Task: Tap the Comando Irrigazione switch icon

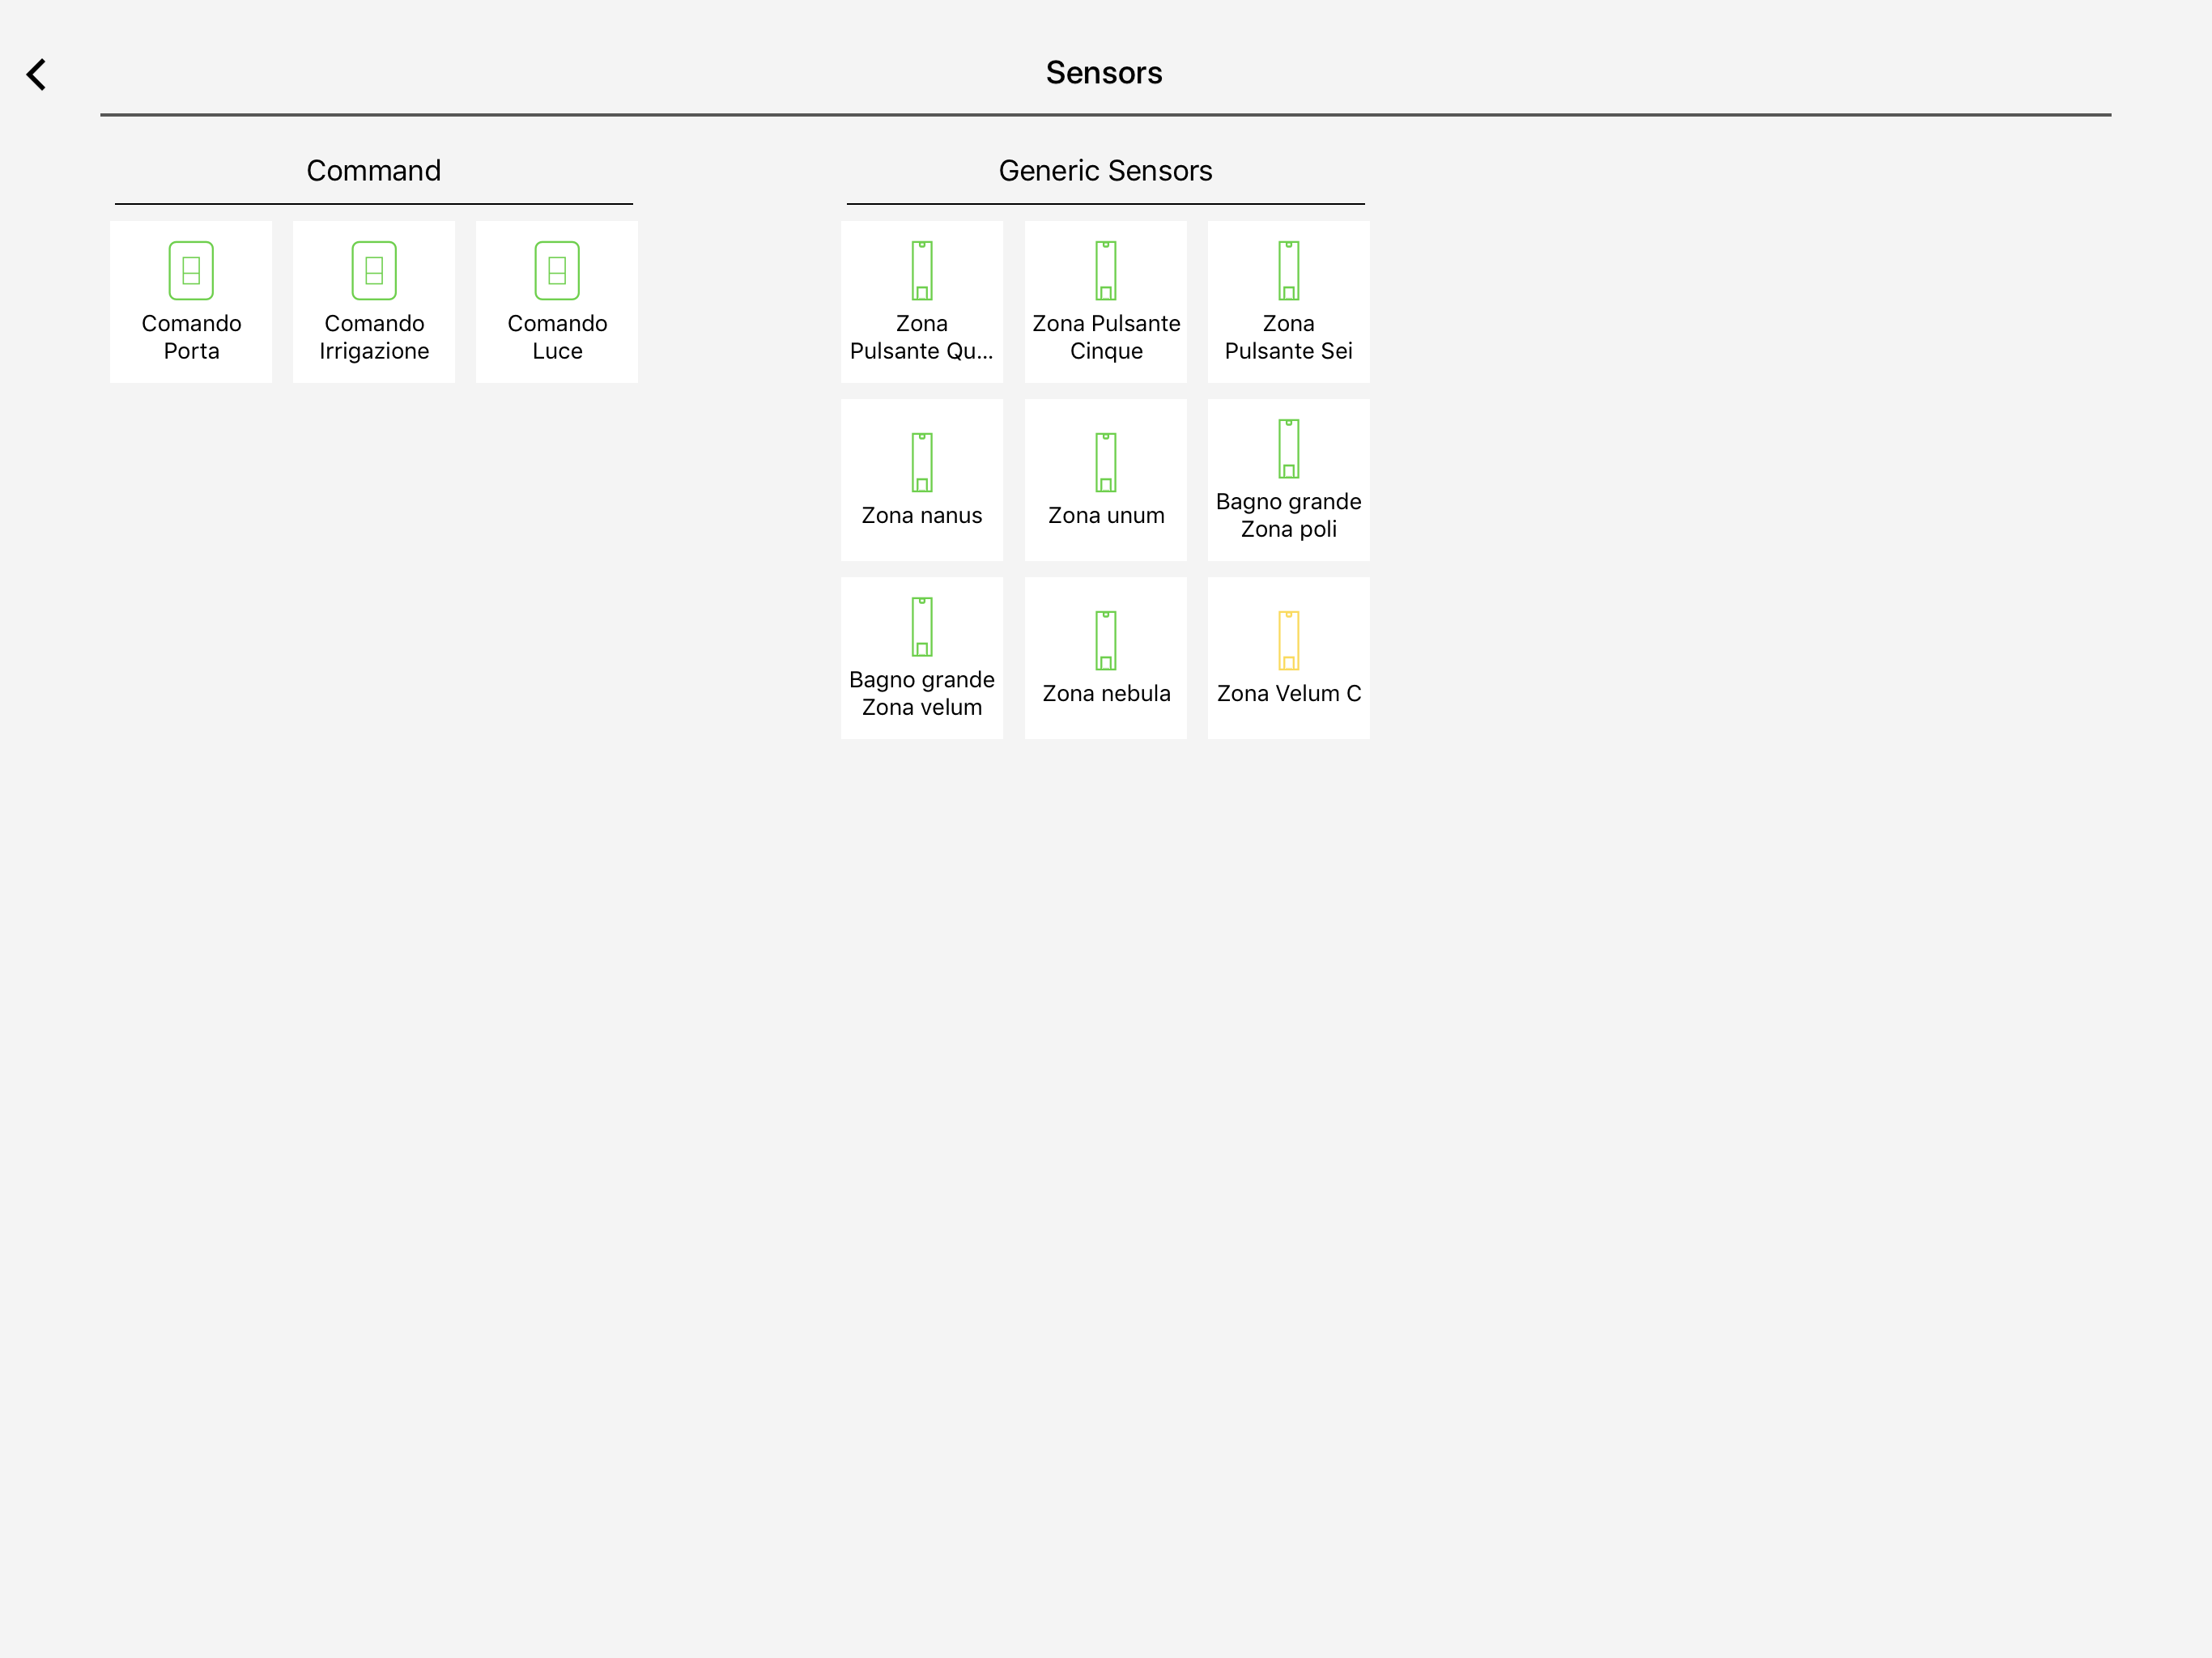Action: point(374,270)
